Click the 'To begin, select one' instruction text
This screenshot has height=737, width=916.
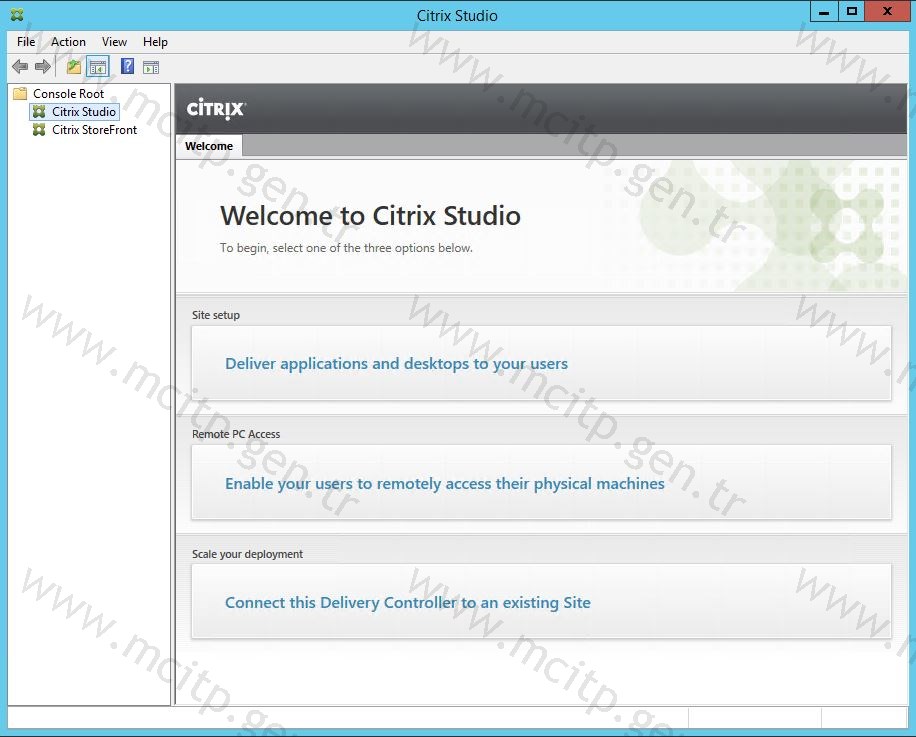346,248
